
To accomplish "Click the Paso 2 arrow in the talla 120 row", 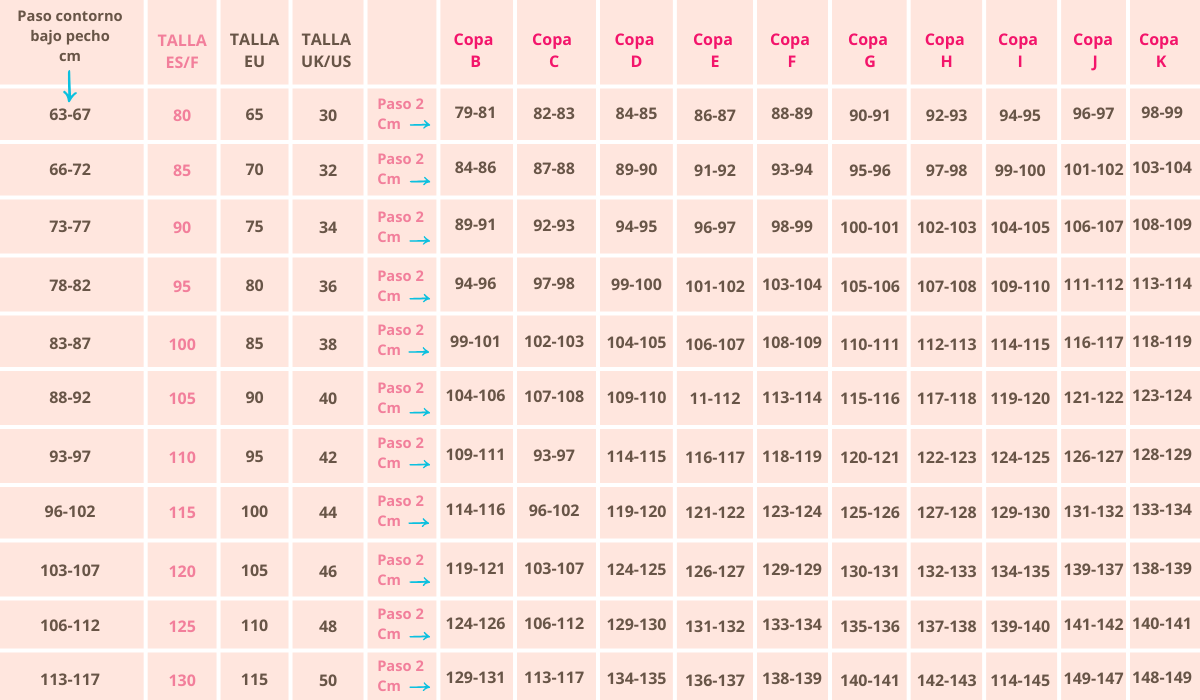I will (419, 582).
